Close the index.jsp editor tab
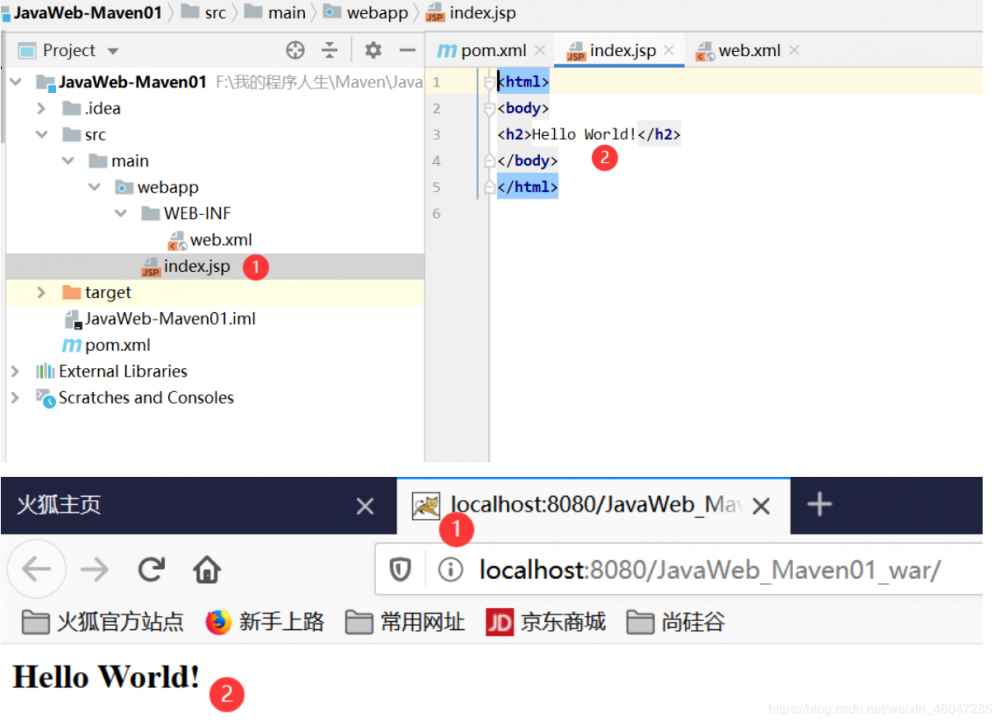Screen dimensions: 1000x724 [668, 50]
